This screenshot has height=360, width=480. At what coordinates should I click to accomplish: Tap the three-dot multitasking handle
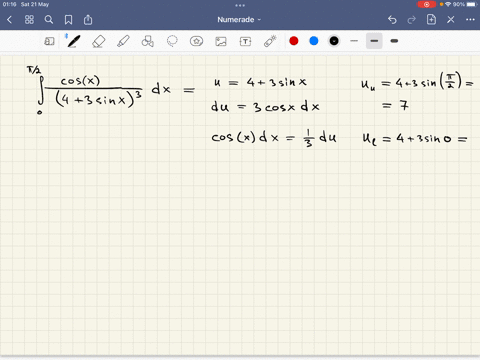[x=240, y=5]
